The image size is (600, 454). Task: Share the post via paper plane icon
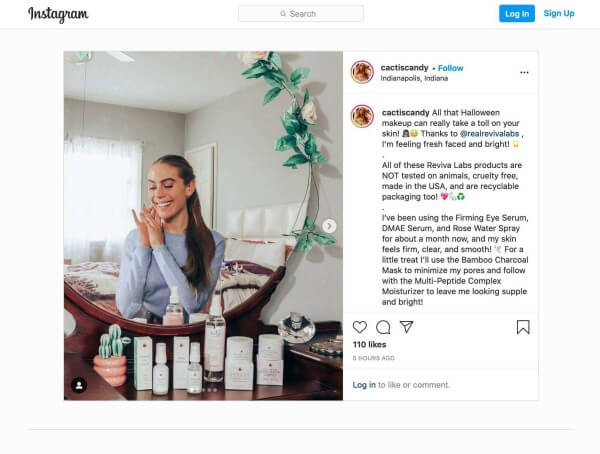[406, 327]
